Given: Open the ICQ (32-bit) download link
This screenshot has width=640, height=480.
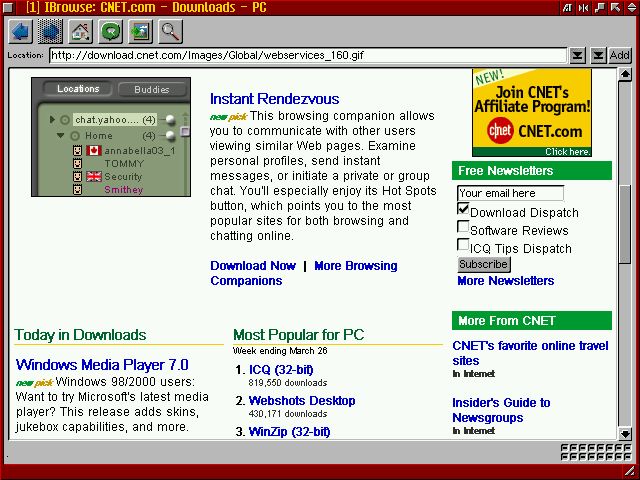Looking at the screenshot, I should [x=281, y=370].
